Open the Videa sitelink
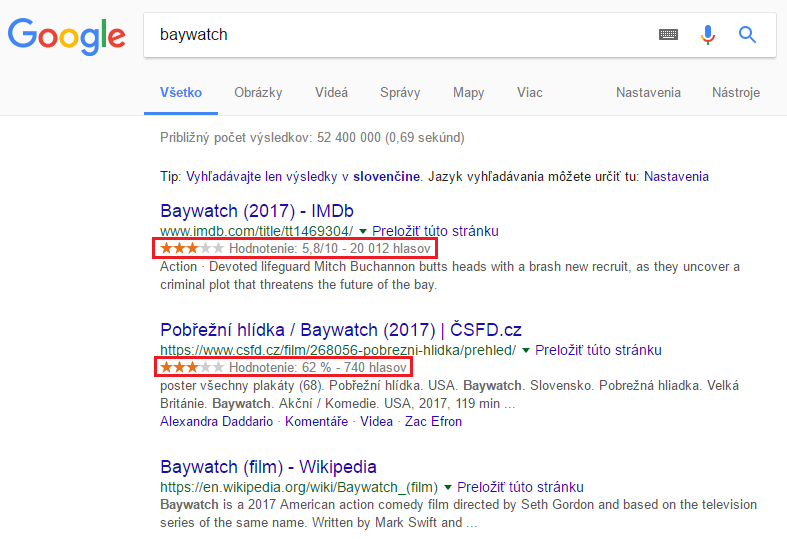 pos(376,422)
